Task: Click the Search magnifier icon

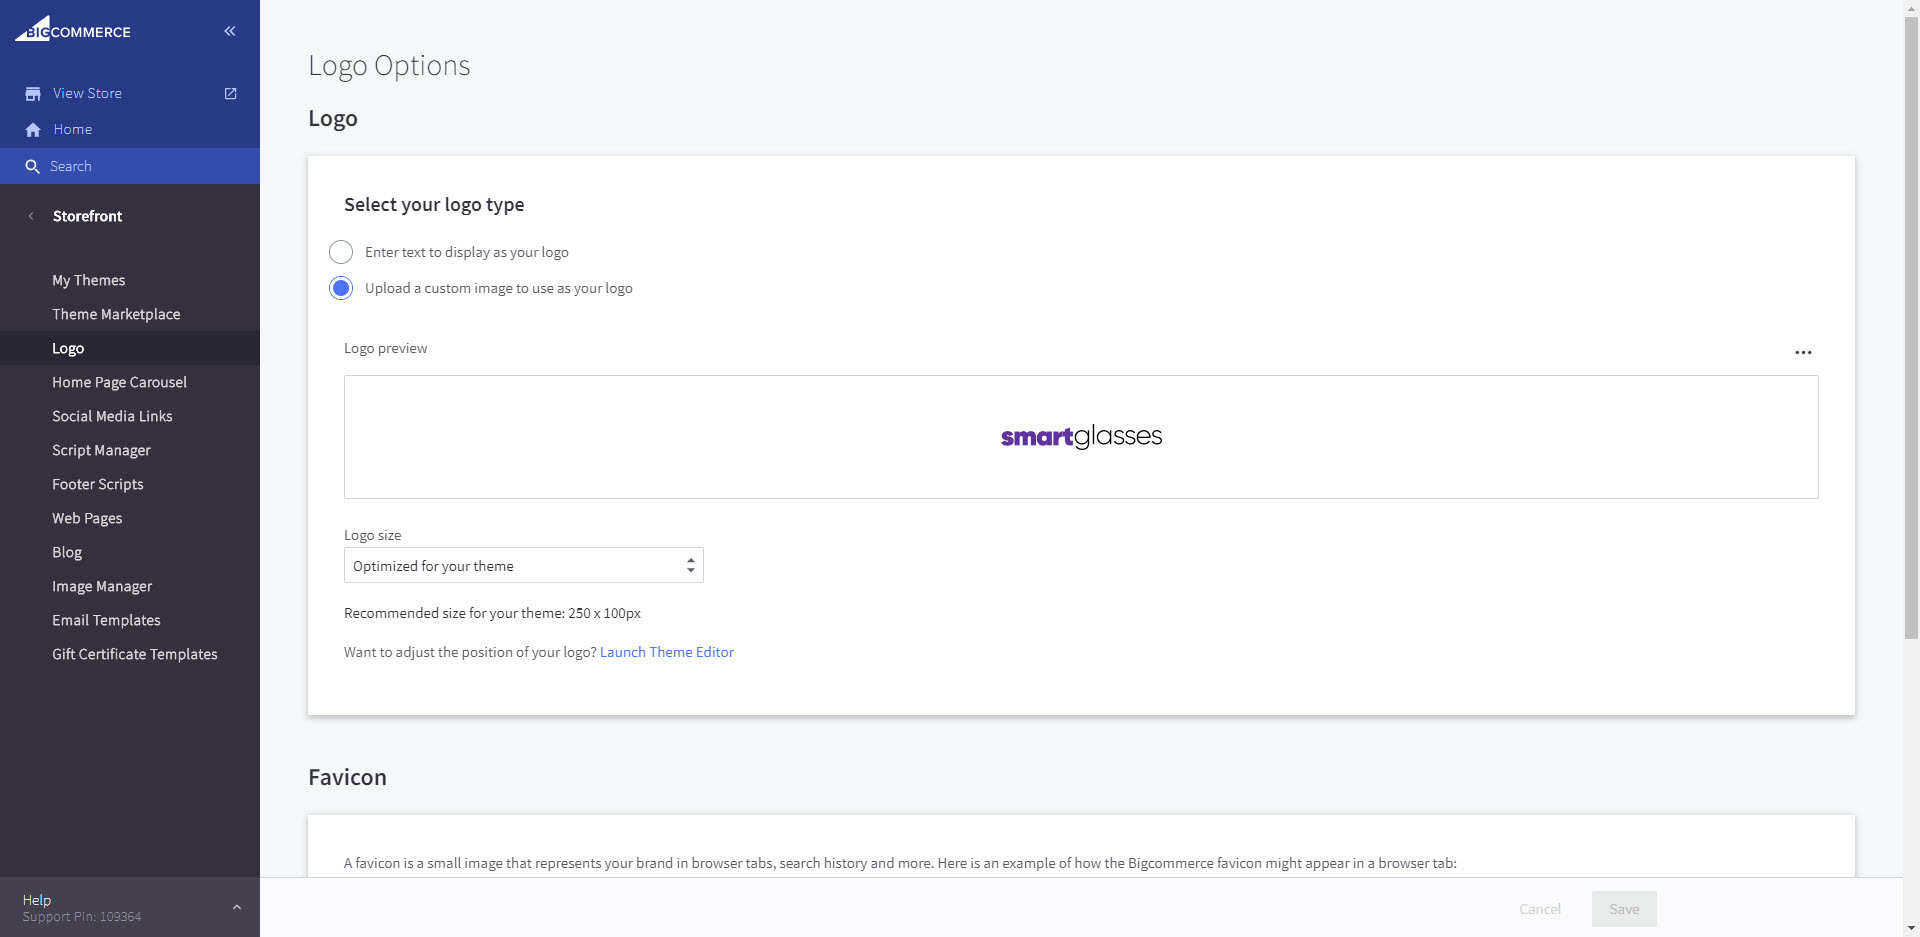Action: point(32,167)
